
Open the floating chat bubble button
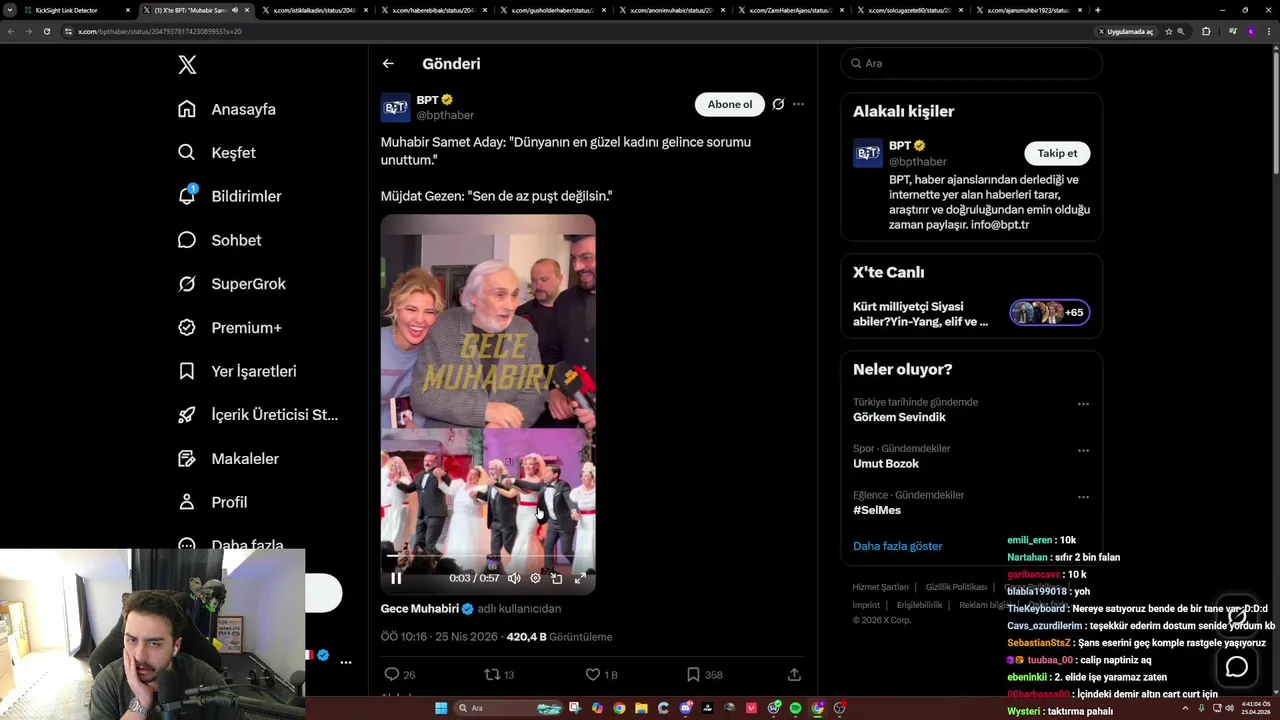click(x=1237, y=667)
